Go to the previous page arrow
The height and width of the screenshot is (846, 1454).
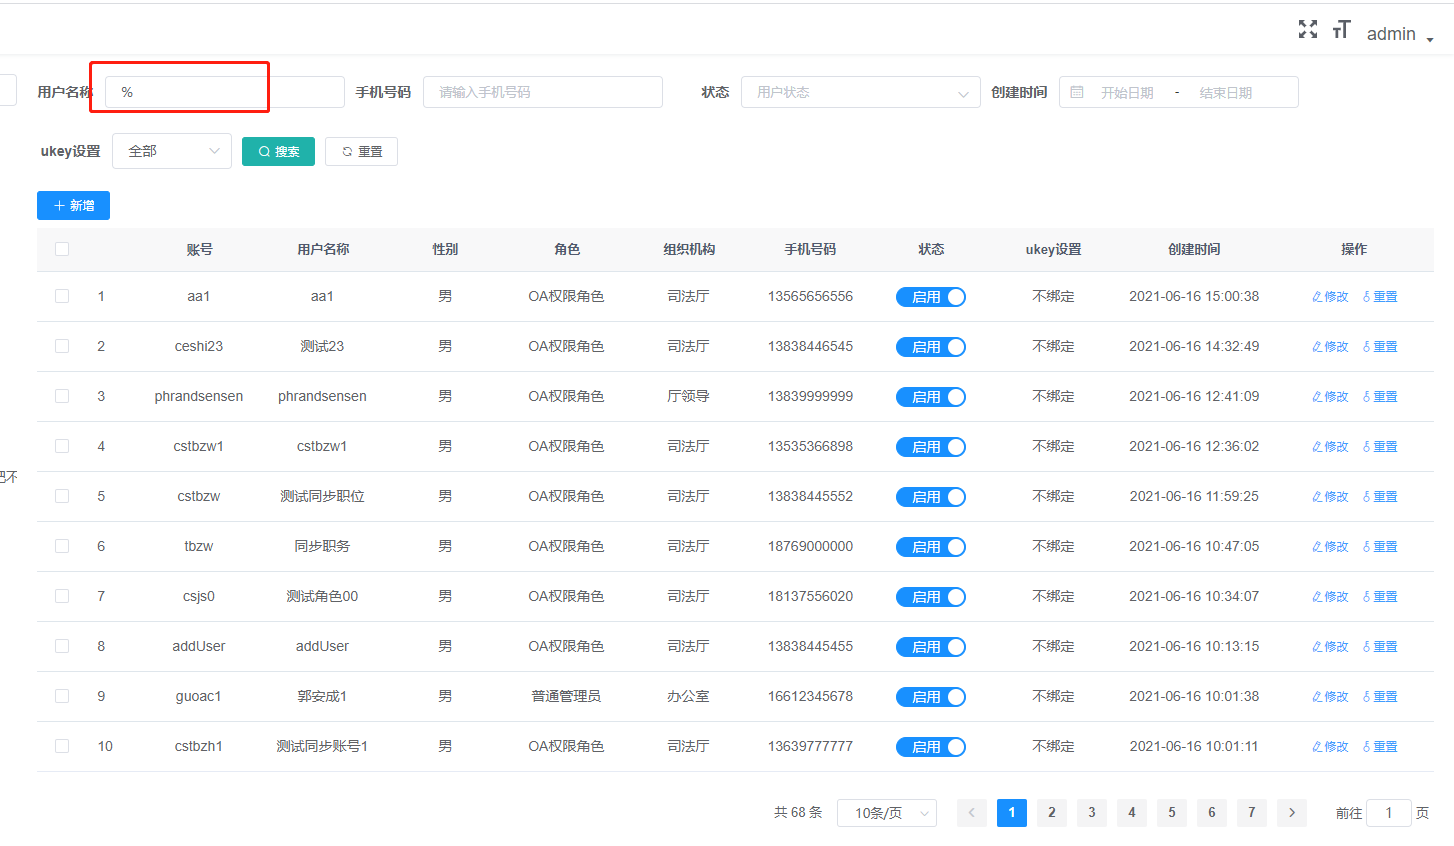972,813
